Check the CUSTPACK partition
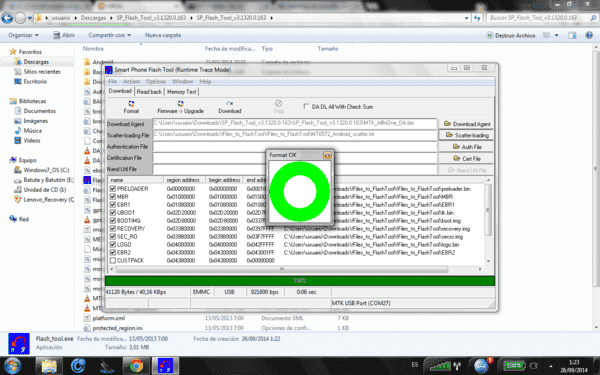600x375 pixels. point(113,261)
